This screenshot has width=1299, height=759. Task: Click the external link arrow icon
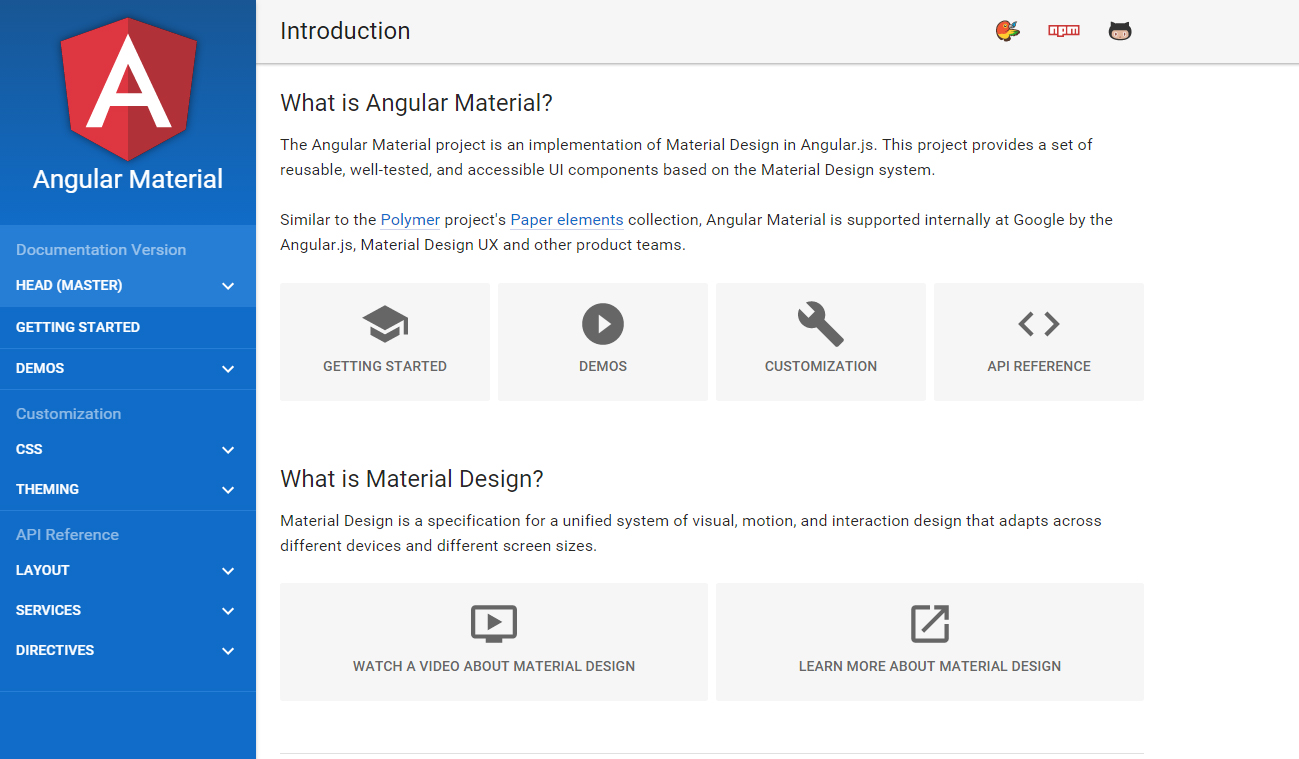(x=930, y=624)
